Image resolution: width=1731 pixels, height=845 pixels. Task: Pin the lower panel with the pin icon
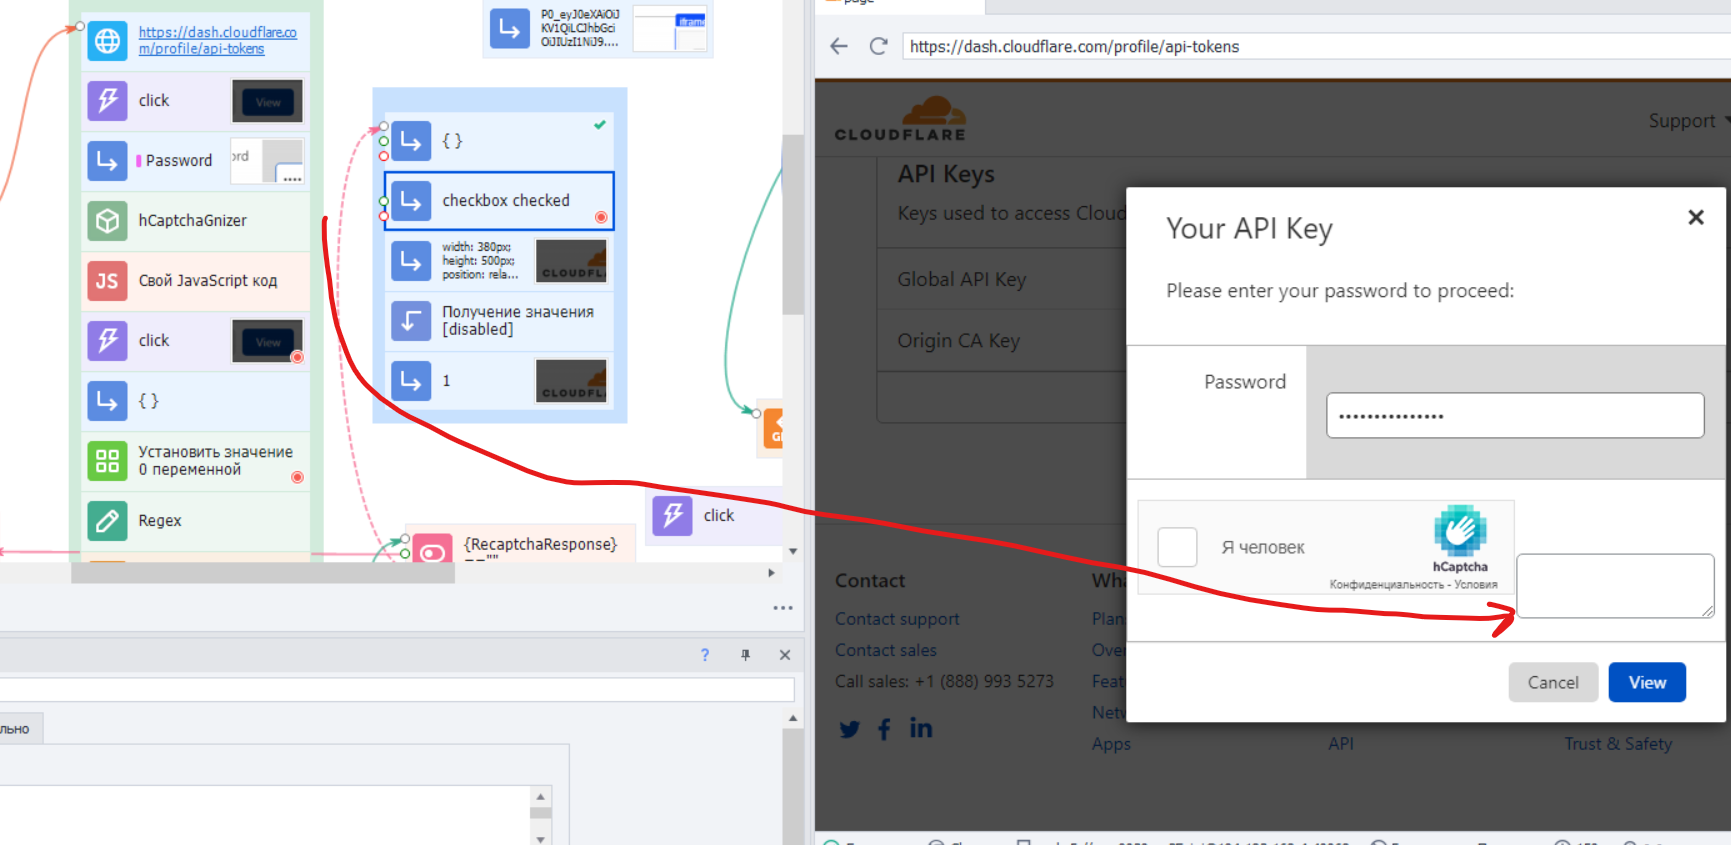pyautogui.click(x=745, y=655)
